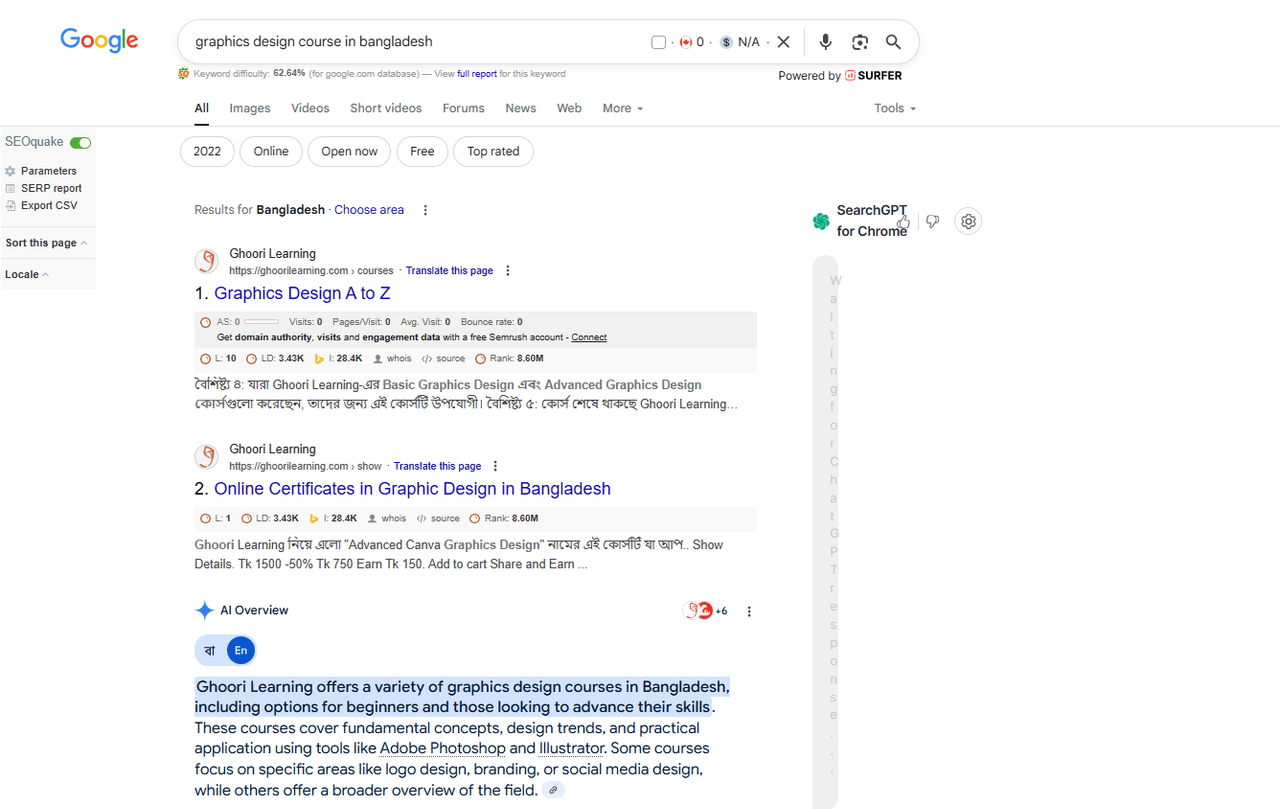Open search by image camera icon
This screenshot has height=809, width=1280.
coord(860,42)
